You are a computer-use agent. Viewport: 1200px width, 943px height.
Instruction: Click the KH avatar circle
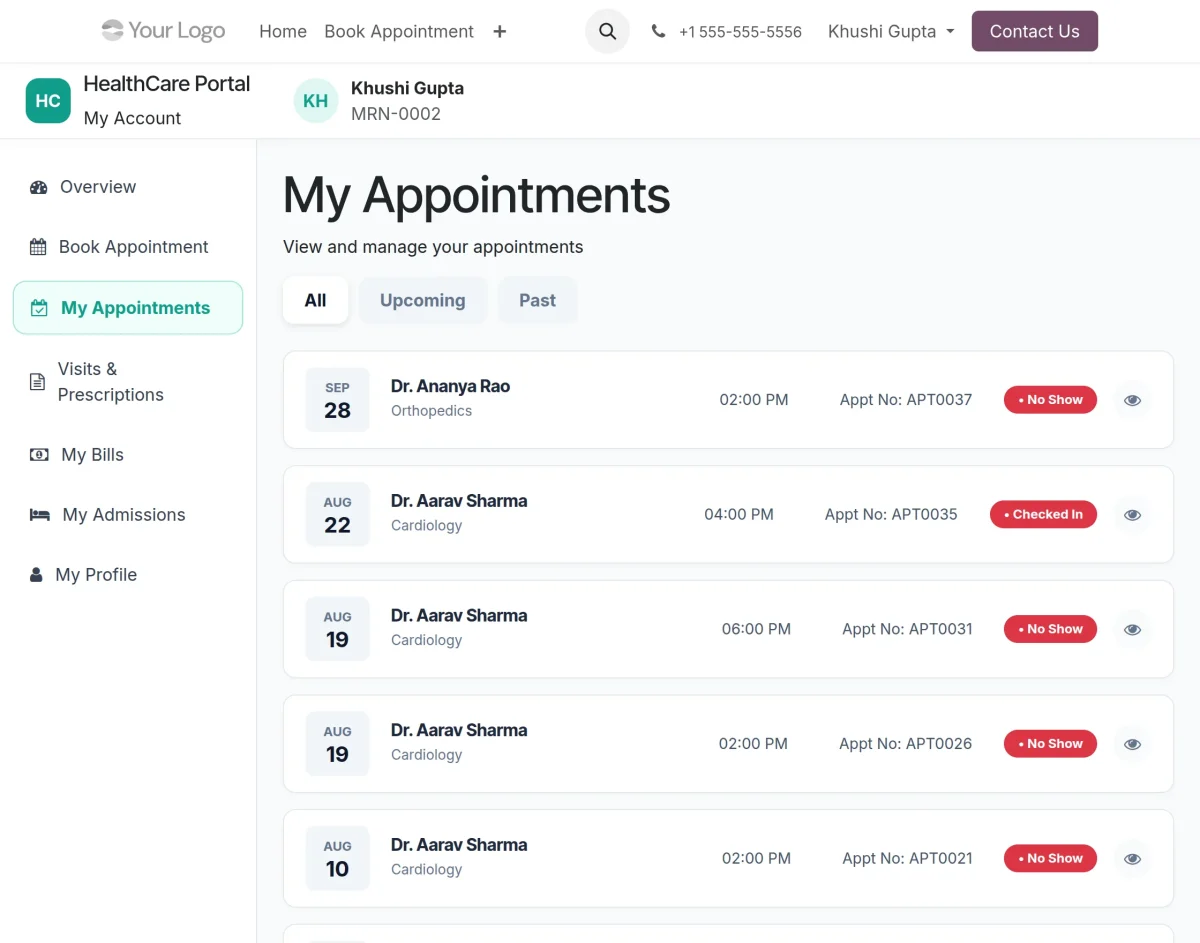point(316,101)
